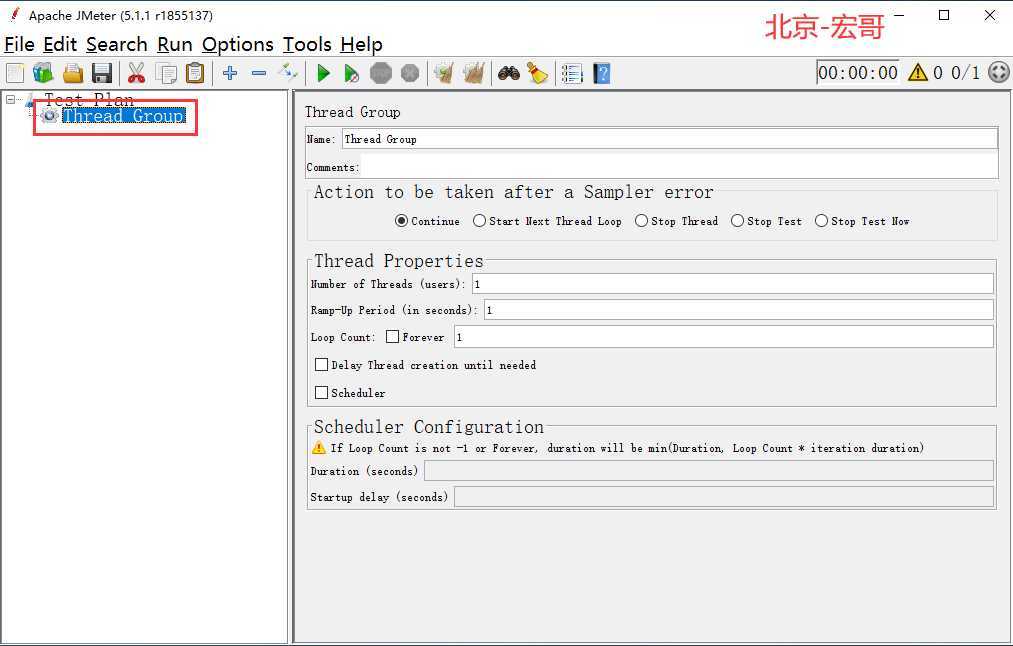
Task: Click the Clear broom icon
Action: (x=444, y=73)
